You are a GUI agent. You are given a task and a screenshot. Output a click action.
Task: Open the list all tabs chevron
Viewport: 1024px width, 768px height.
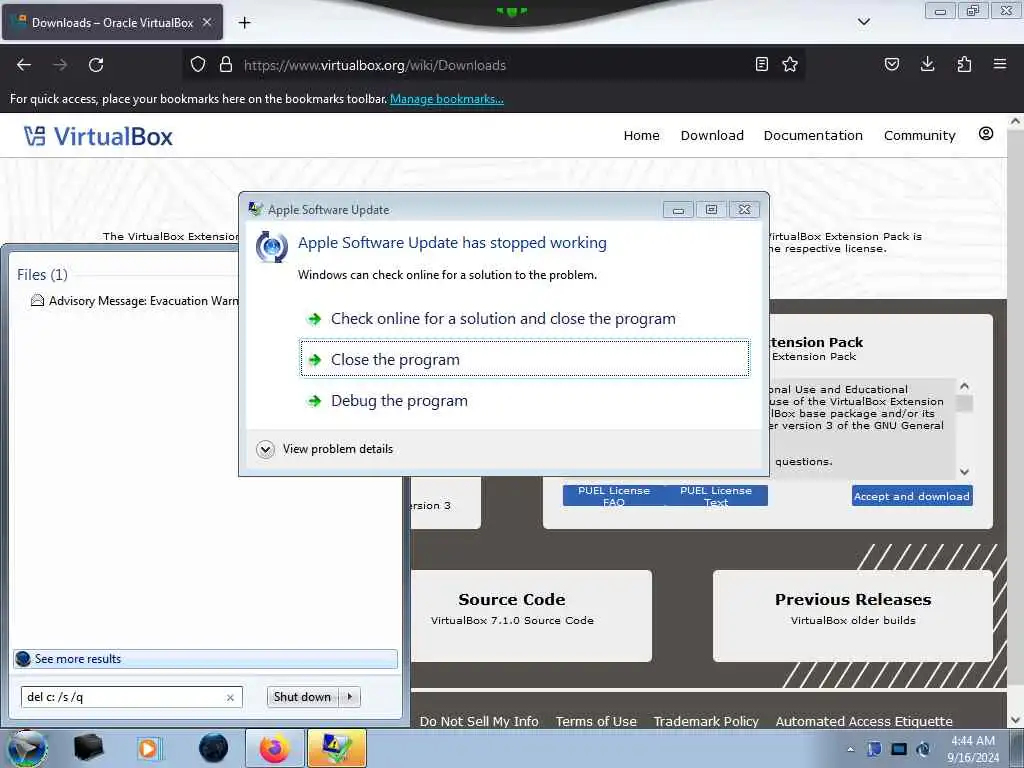[863, 22]
